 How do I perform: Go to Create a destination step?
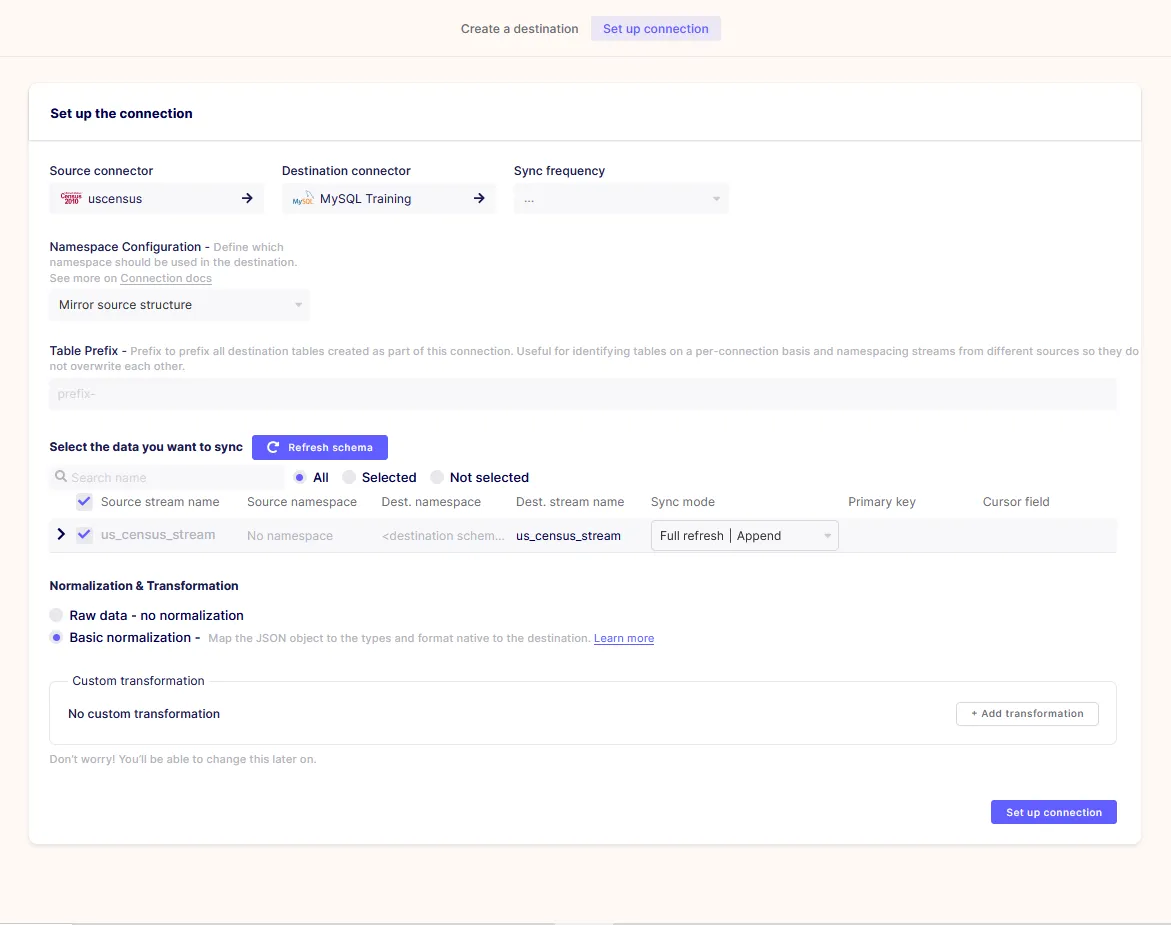(519, 28)
